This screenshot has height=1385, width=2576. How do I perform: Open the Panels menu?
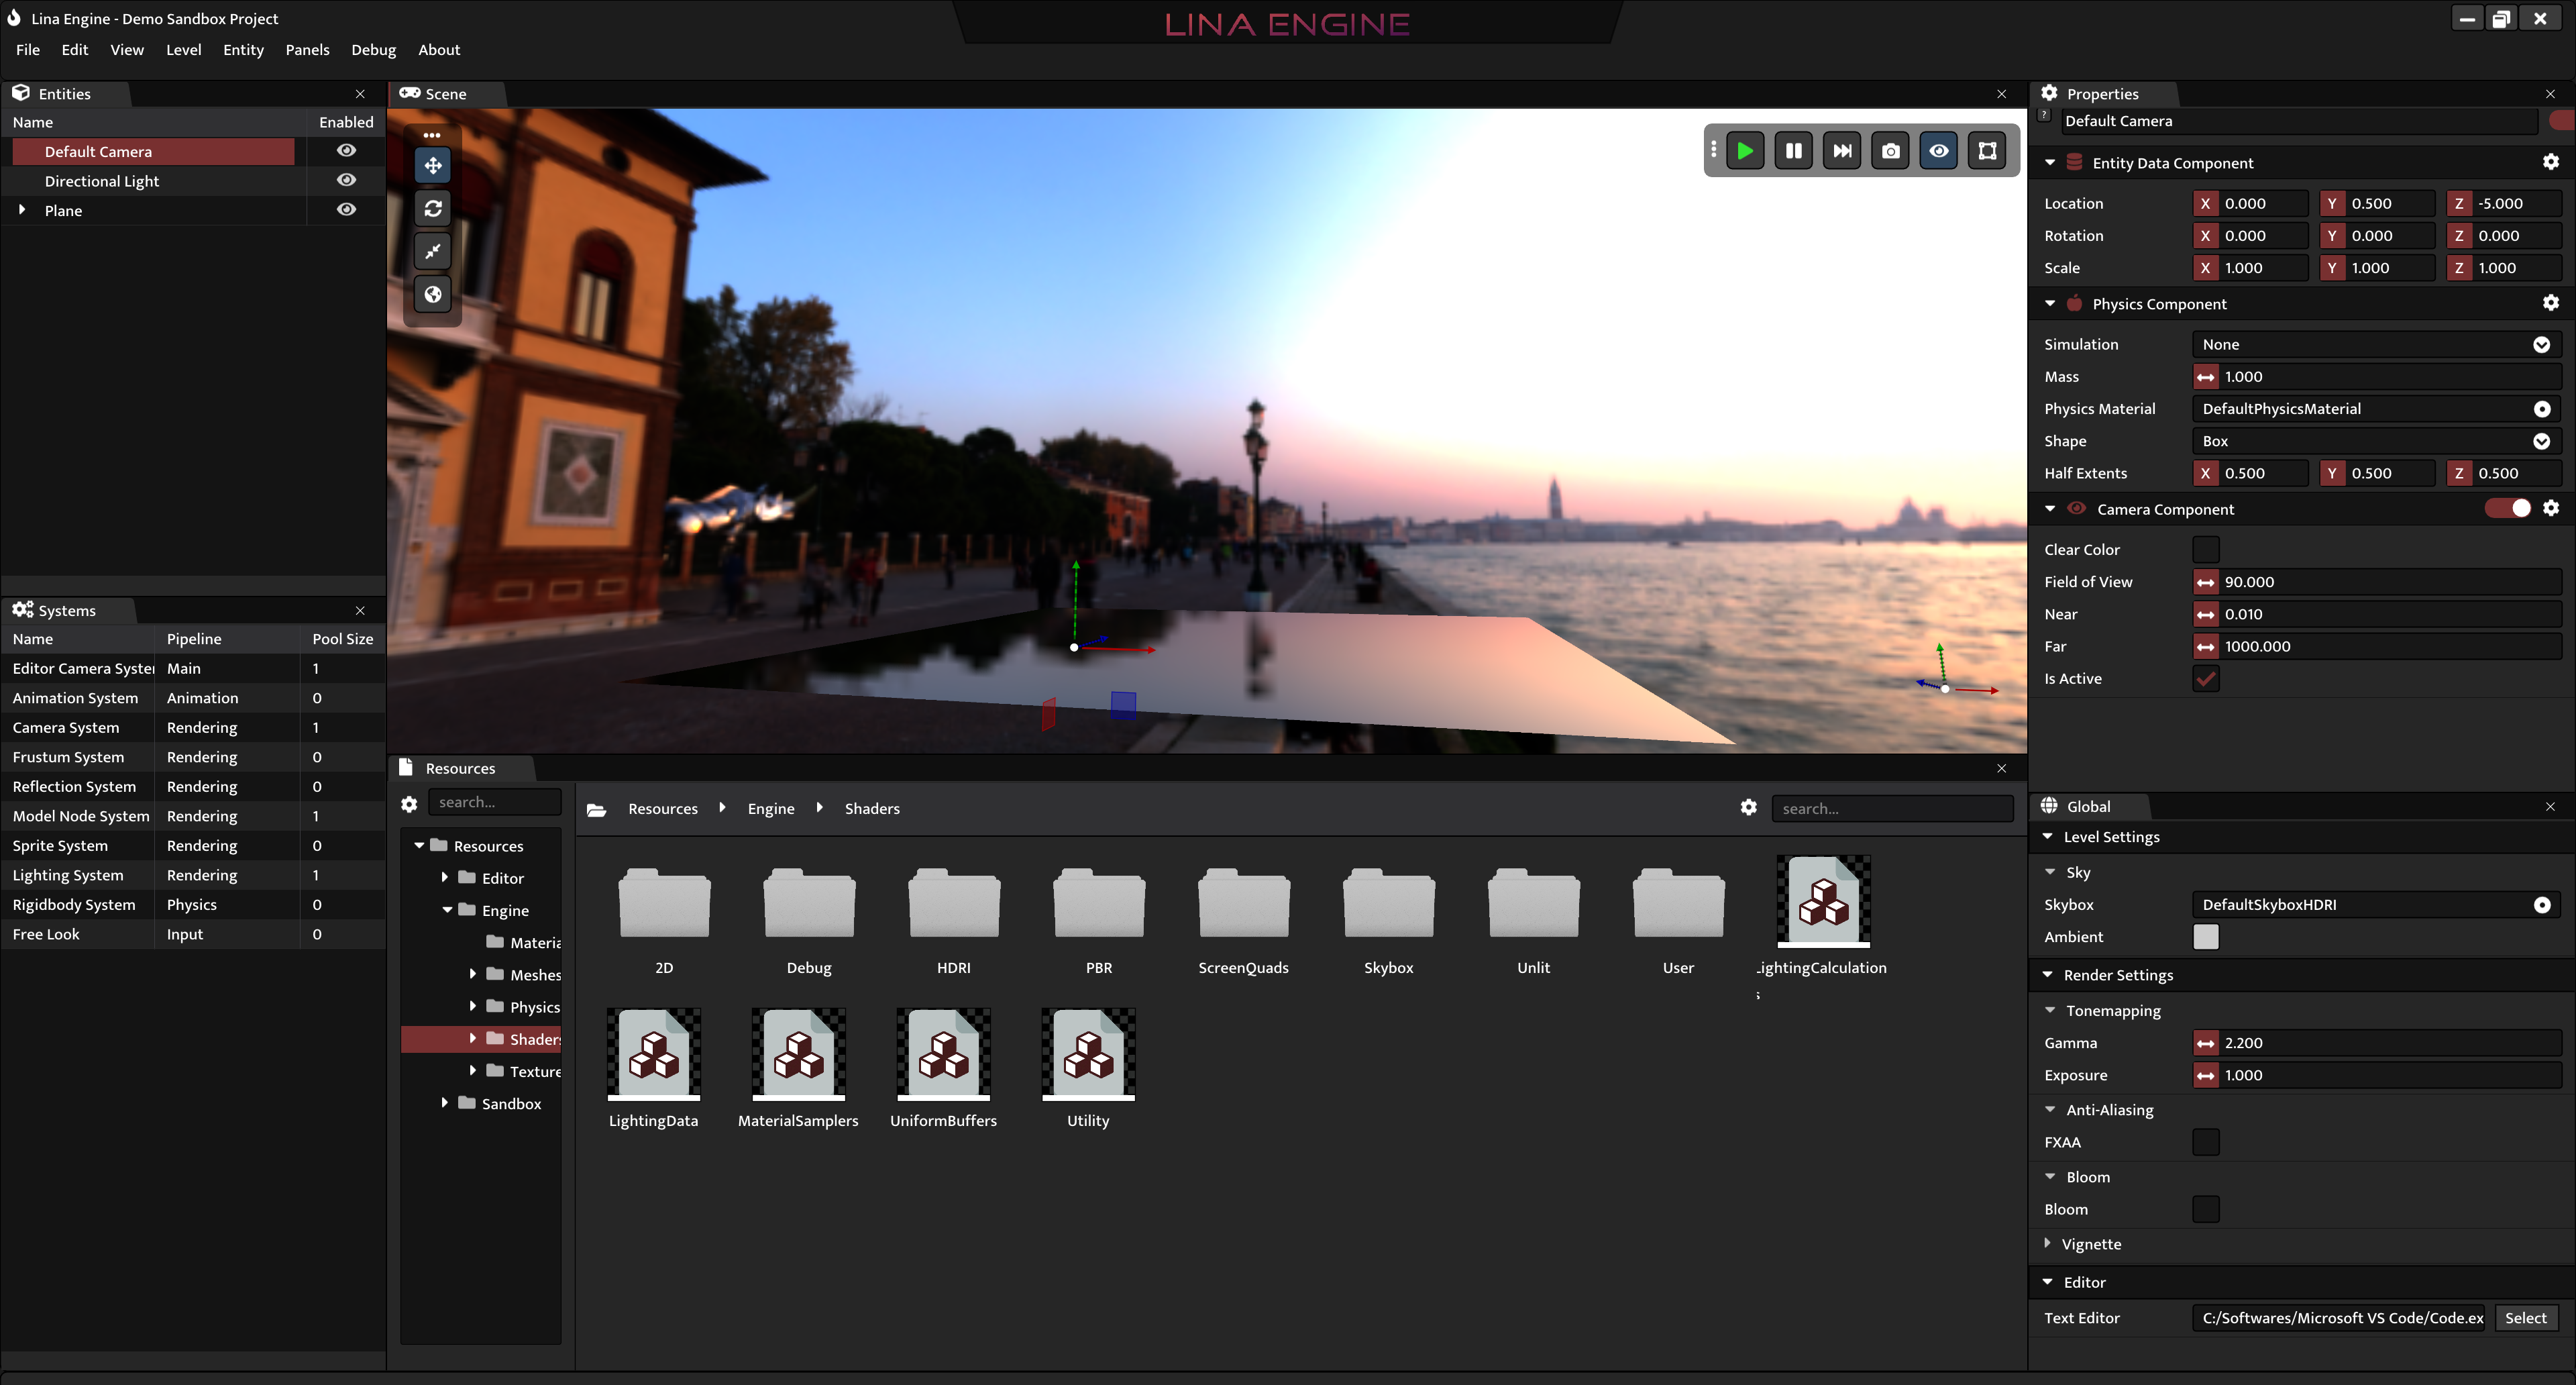pos(307,49)
